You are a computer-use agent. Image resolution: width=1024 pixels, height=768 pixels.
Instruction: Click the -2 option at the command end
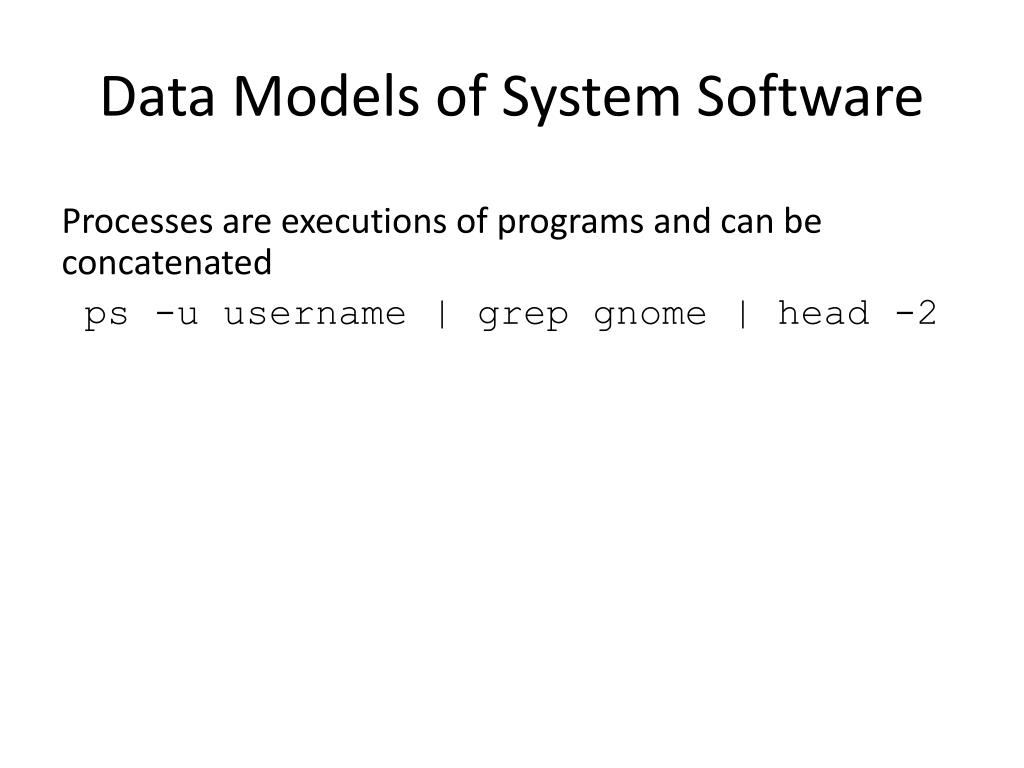coord(916,313)
